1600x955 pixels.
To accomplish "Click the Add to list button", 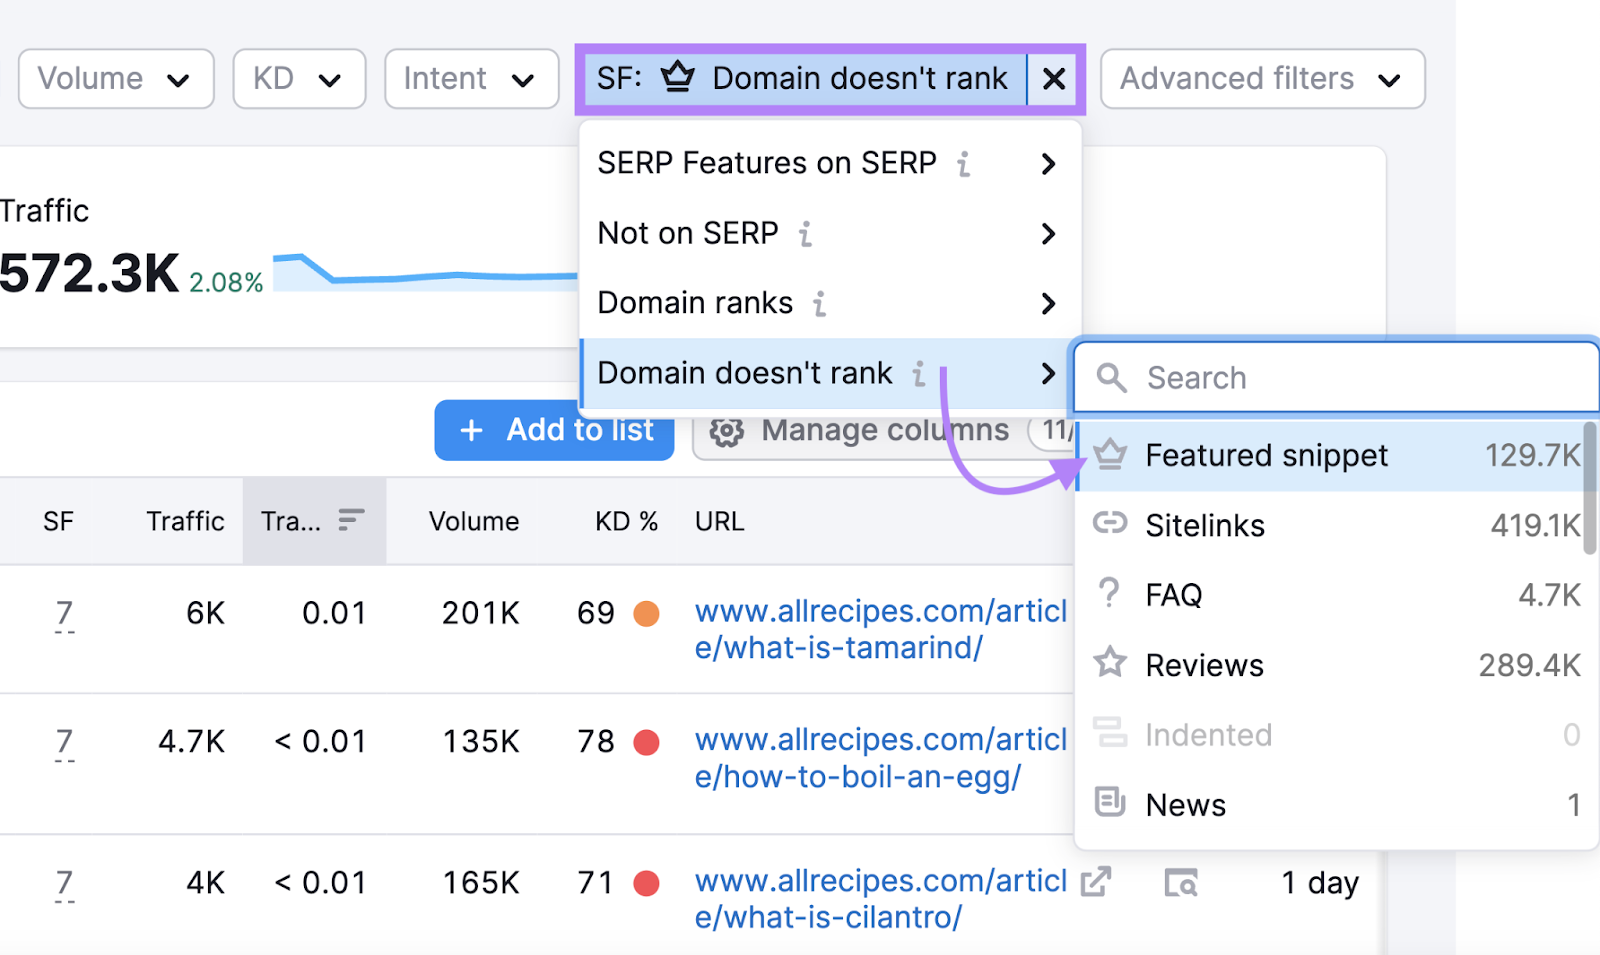I will [554, 430].
